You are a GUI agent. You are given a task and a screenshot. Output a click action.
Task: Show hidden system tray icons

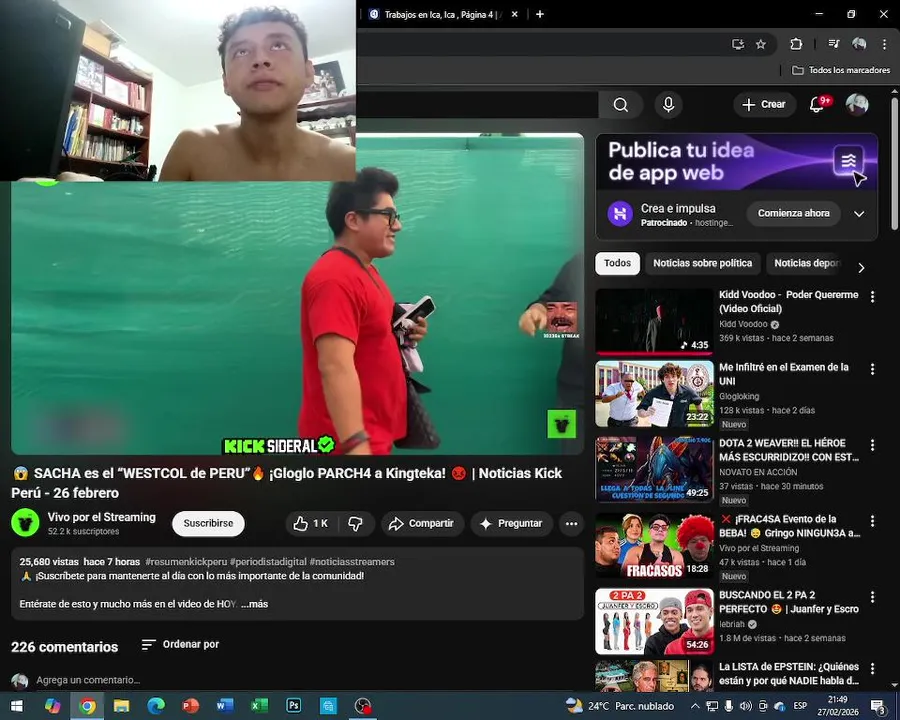695,706
